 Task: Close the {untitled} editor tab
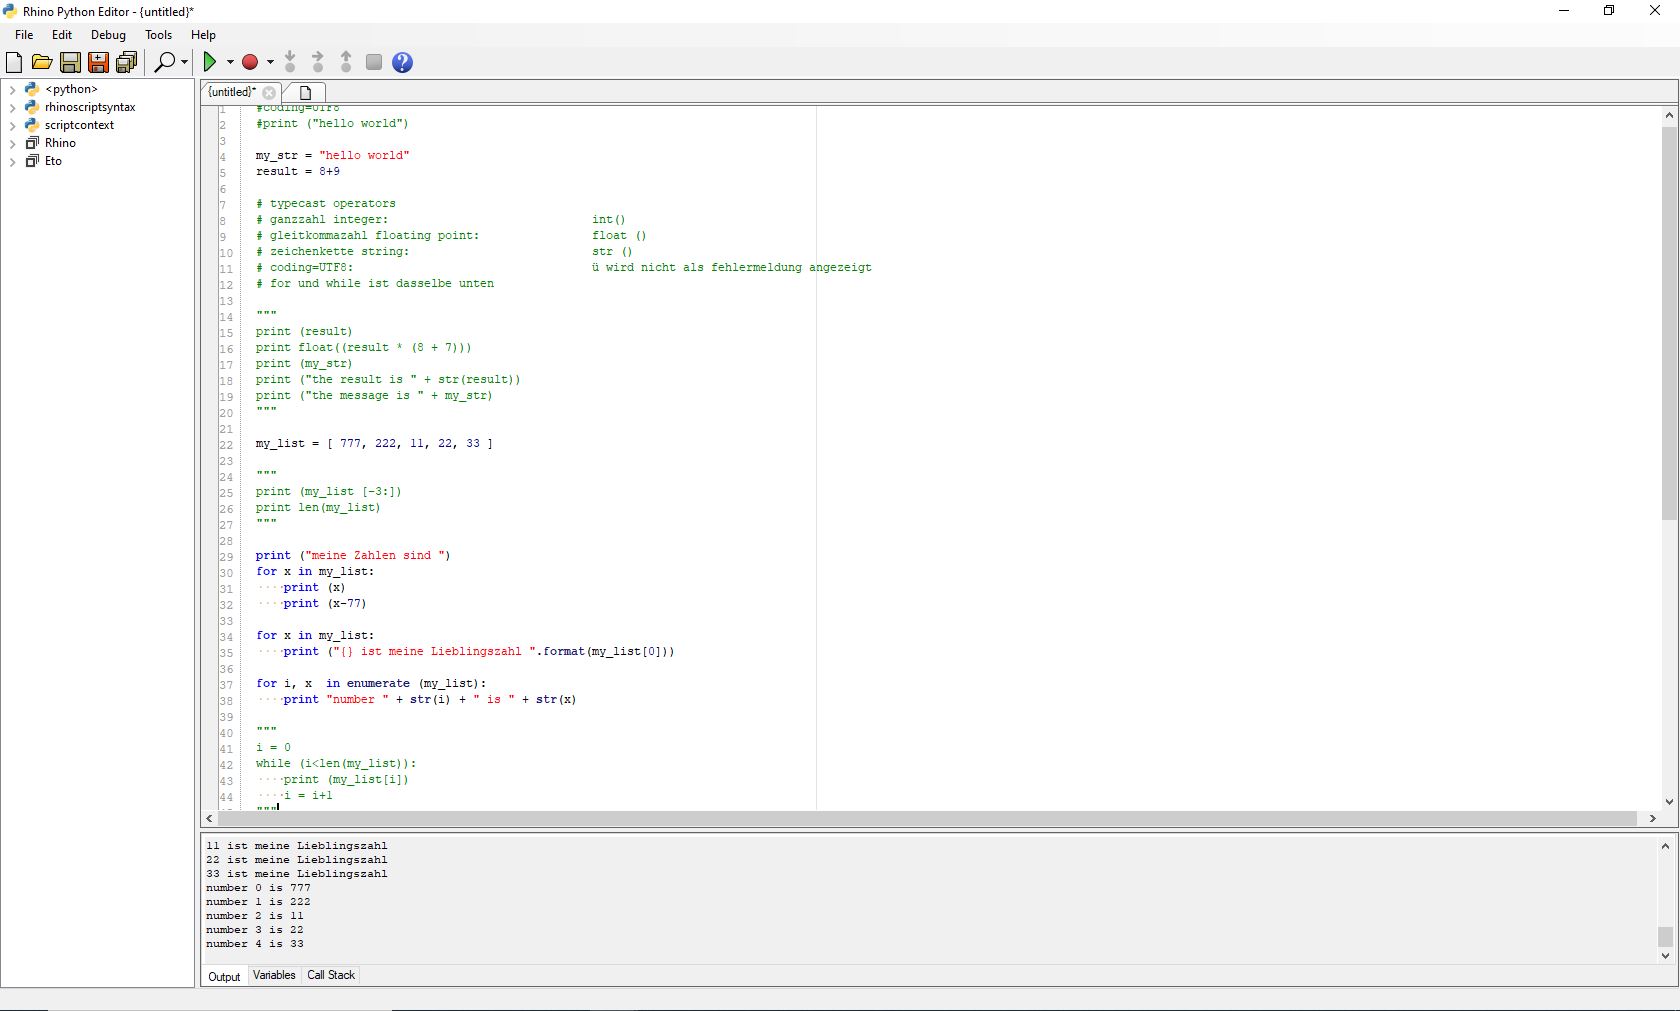[269, 92]
